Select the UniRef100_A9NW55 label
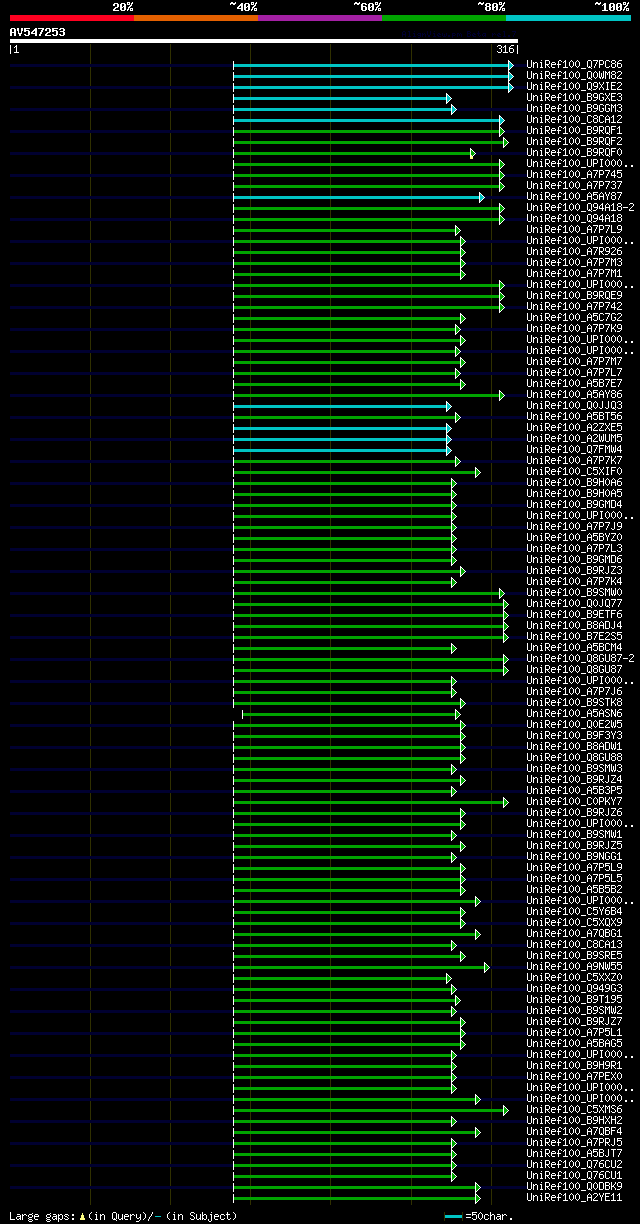Viewport: 640px width, 1224px height. [x=574, y=966]
